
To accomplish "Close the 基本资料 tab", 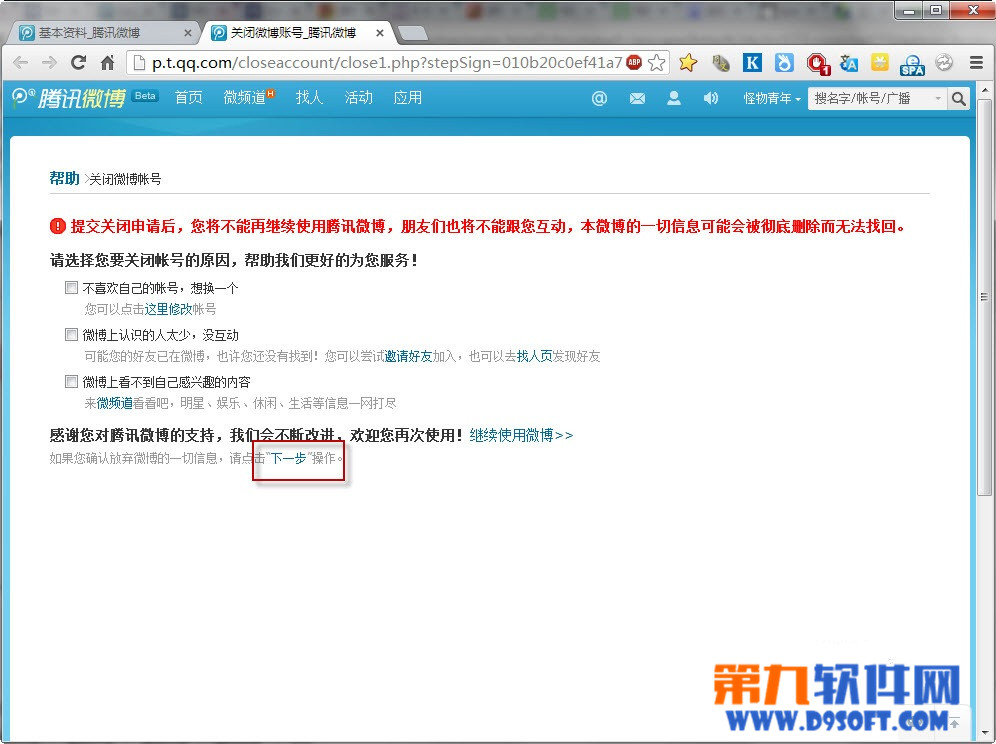I will click(x=188, y=33).
